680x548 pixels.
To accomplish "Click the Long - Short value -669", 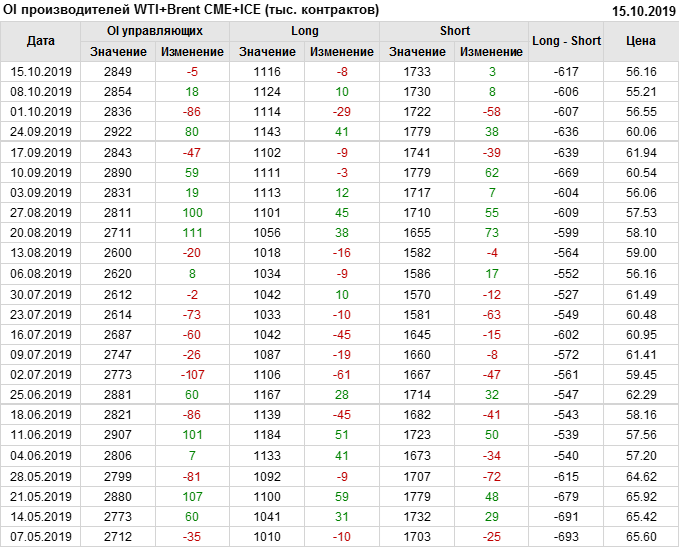I will [567, 172].
